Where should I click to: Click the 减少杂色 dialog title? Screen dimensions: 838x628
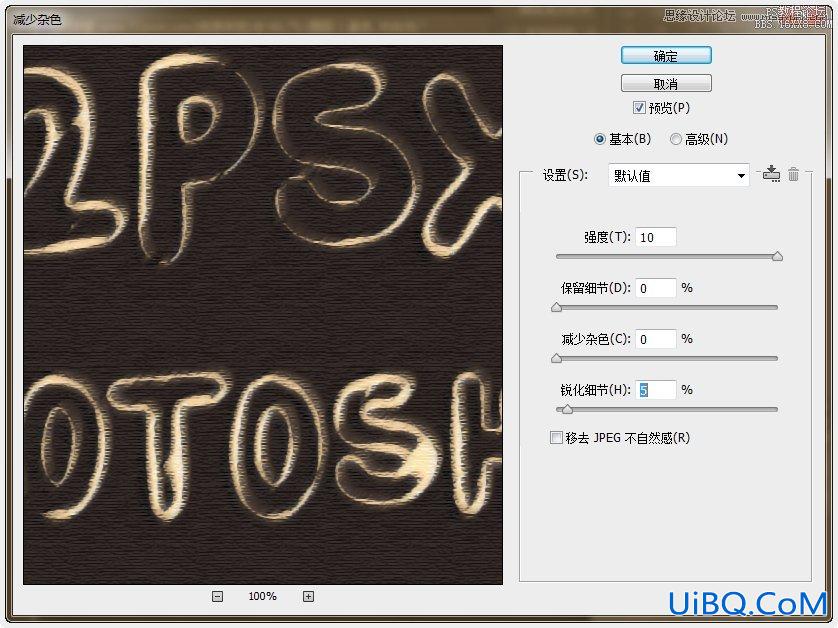click(x=37, y=20)
